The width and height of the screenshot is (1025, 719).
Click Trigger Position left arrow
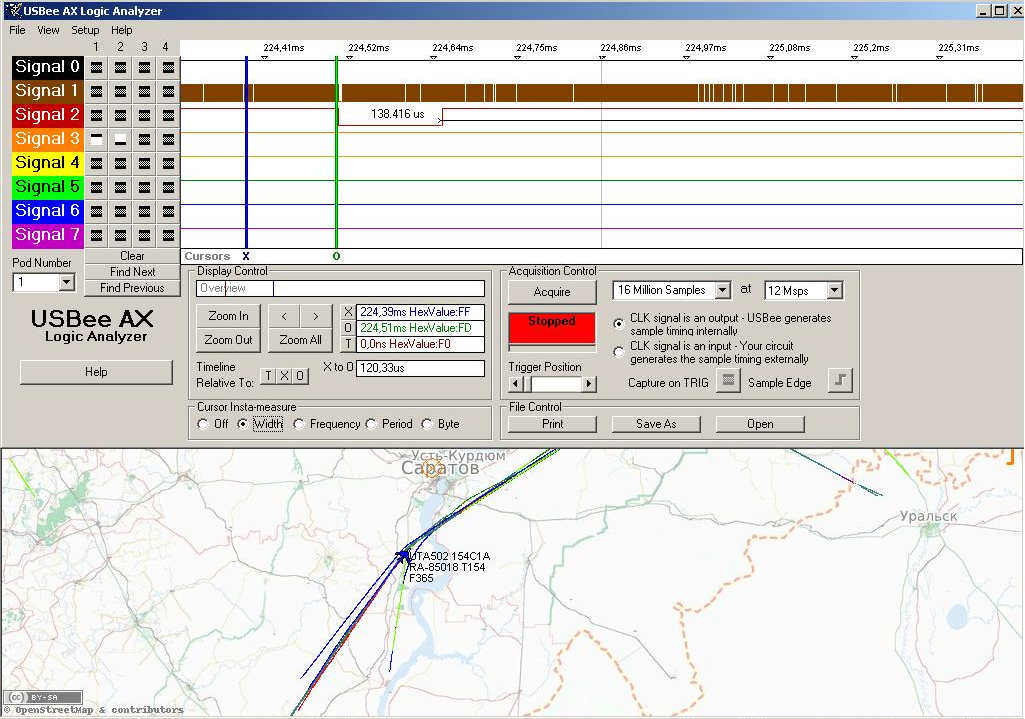[x=516, y=384]
